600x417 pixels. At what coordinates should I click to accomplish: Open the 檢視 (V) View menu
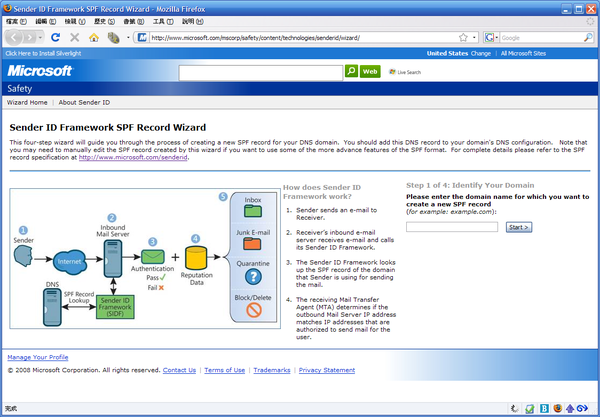(x=75, y=21)
